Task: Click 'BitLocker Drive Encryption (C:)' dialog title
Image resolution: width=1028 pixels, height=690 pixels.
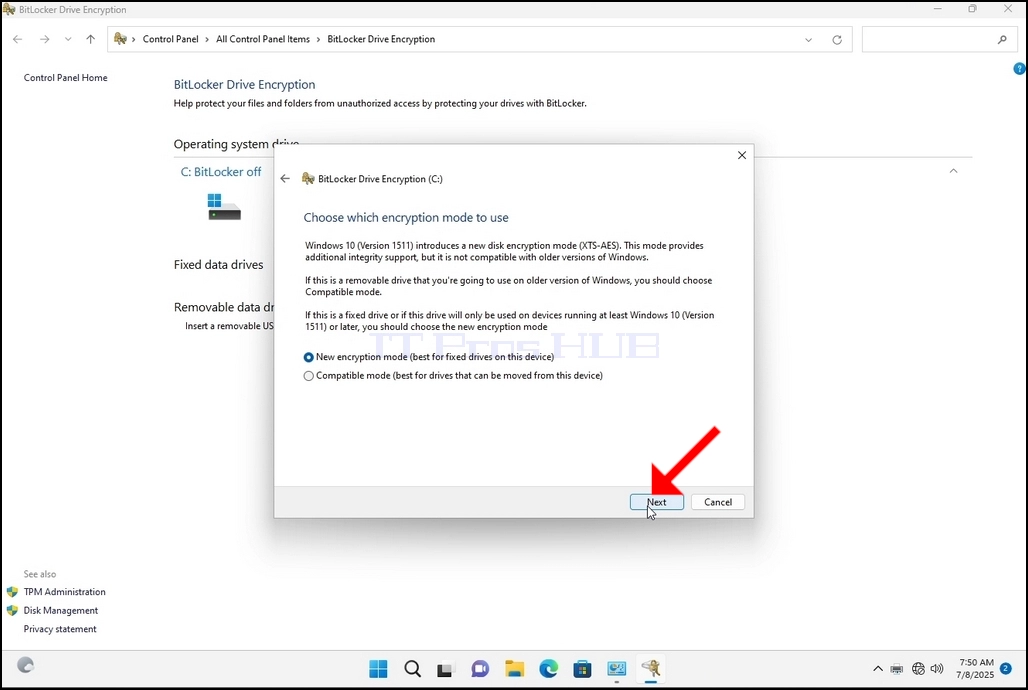Action: click(380, 179)
